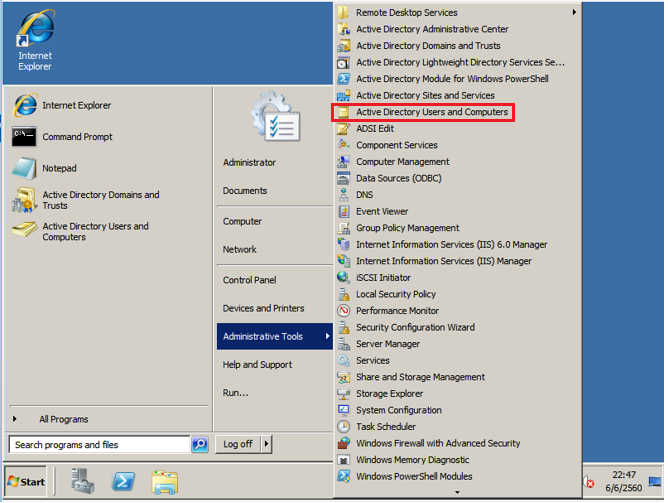Click the ADSI Edit icon
This screenshot has height=503, width=668.
pos(343,129)
